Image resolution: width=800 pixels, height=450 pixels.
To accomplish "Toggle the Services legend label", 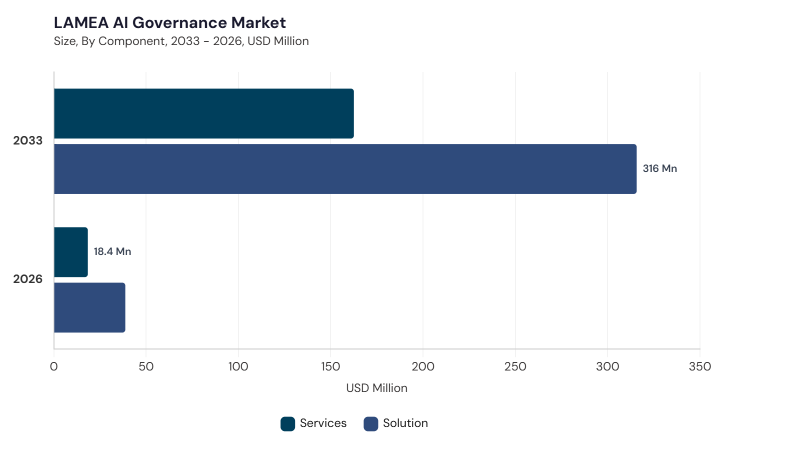I will click(323, 423).
